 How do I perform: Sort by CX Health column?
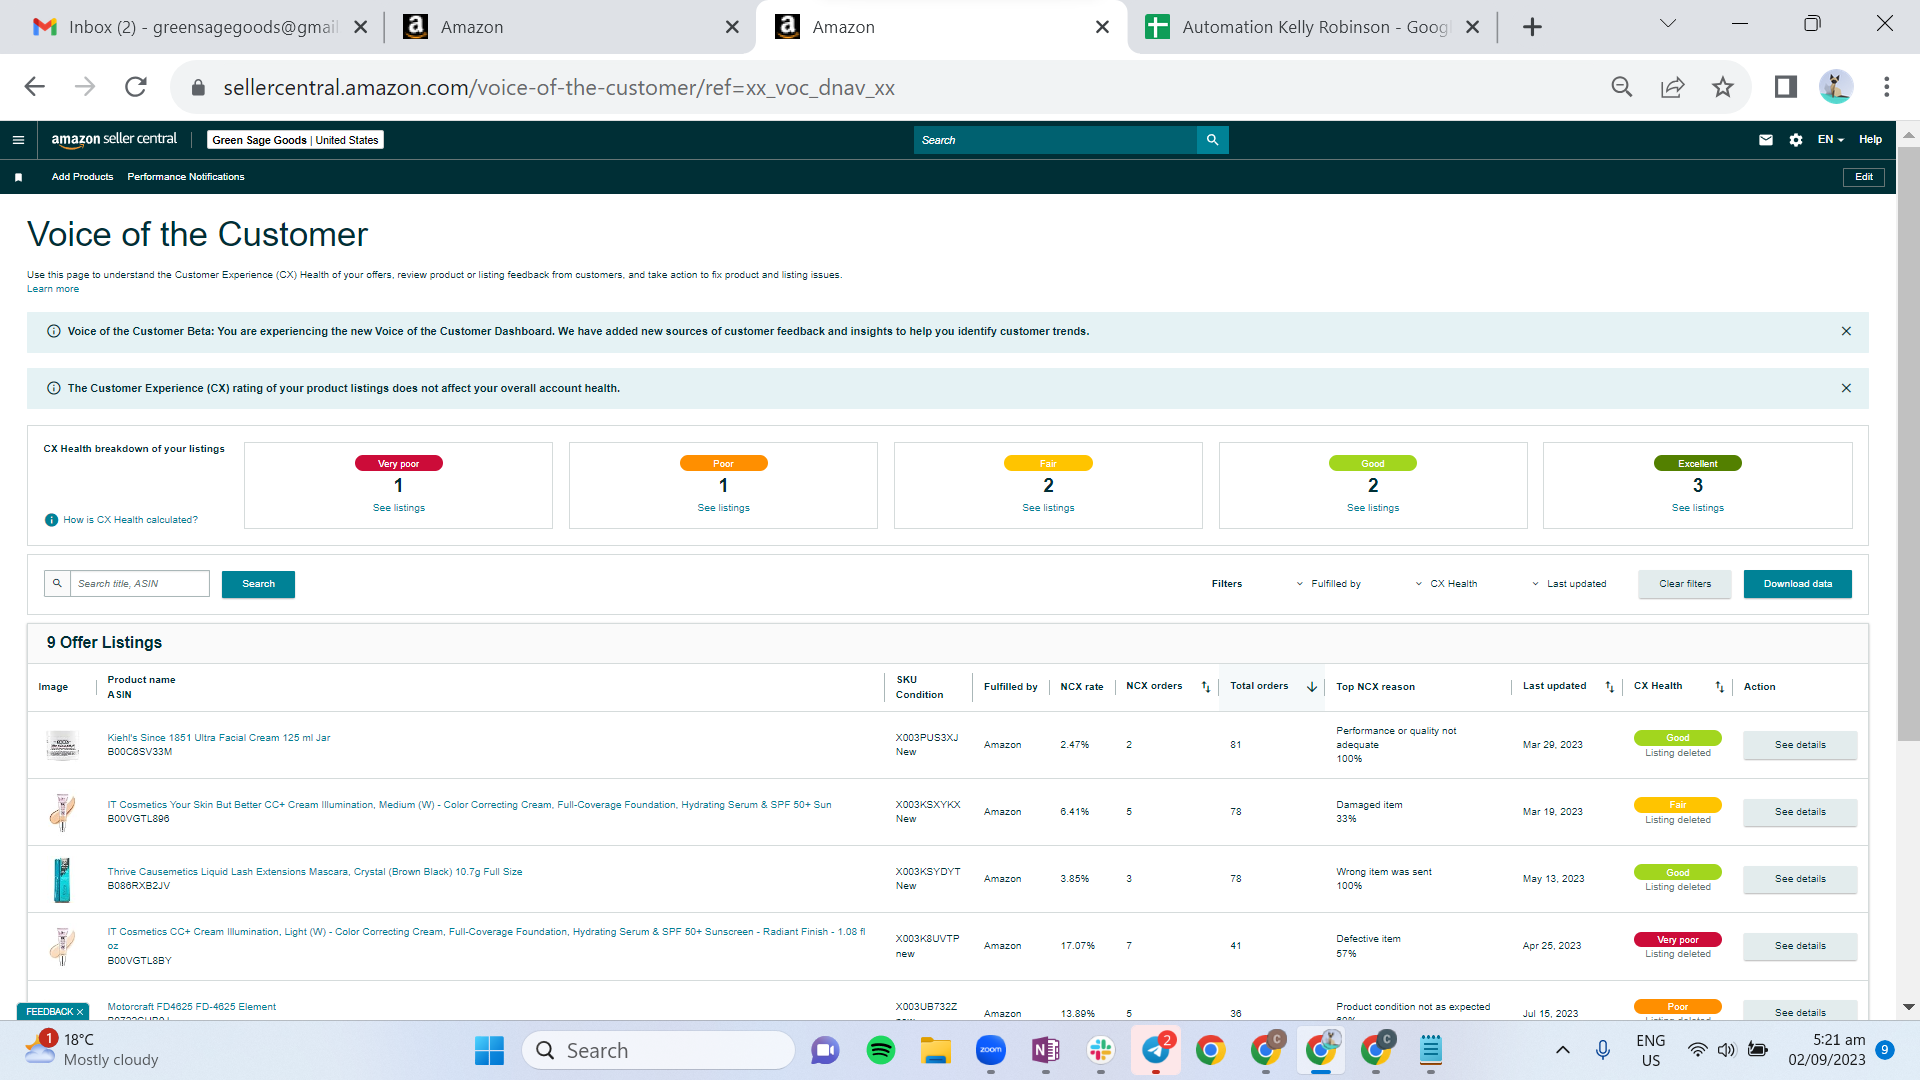click(1720, 687)
